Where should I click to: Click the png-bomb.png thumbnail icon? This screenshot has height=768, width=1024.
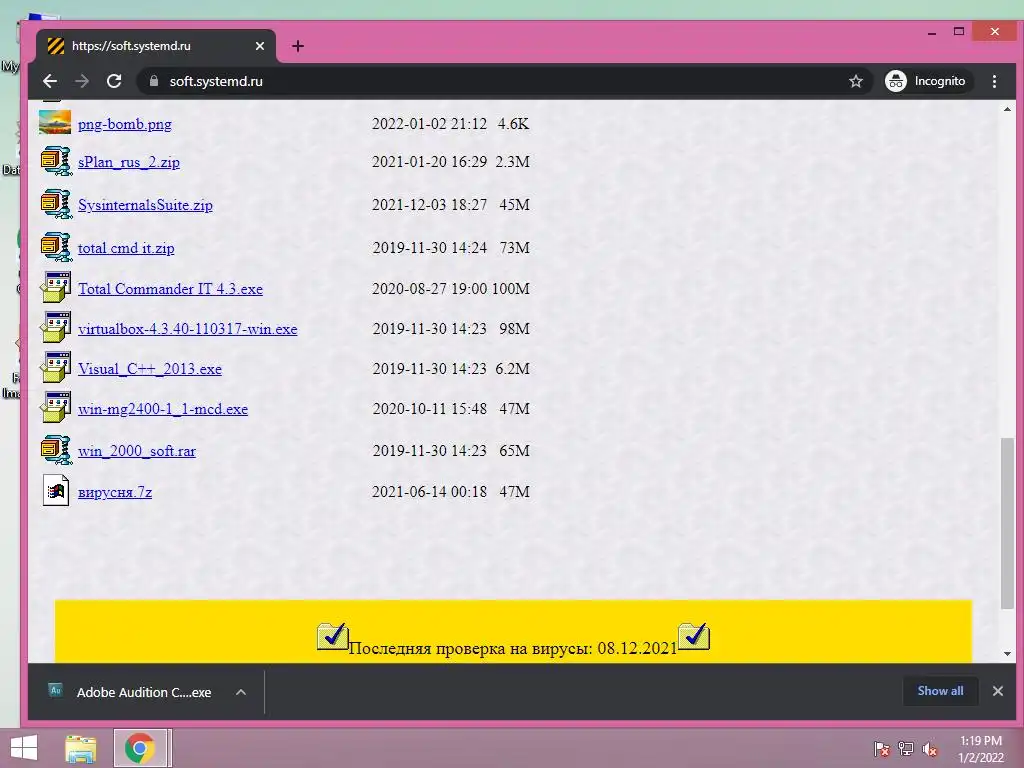coord(55,123)
